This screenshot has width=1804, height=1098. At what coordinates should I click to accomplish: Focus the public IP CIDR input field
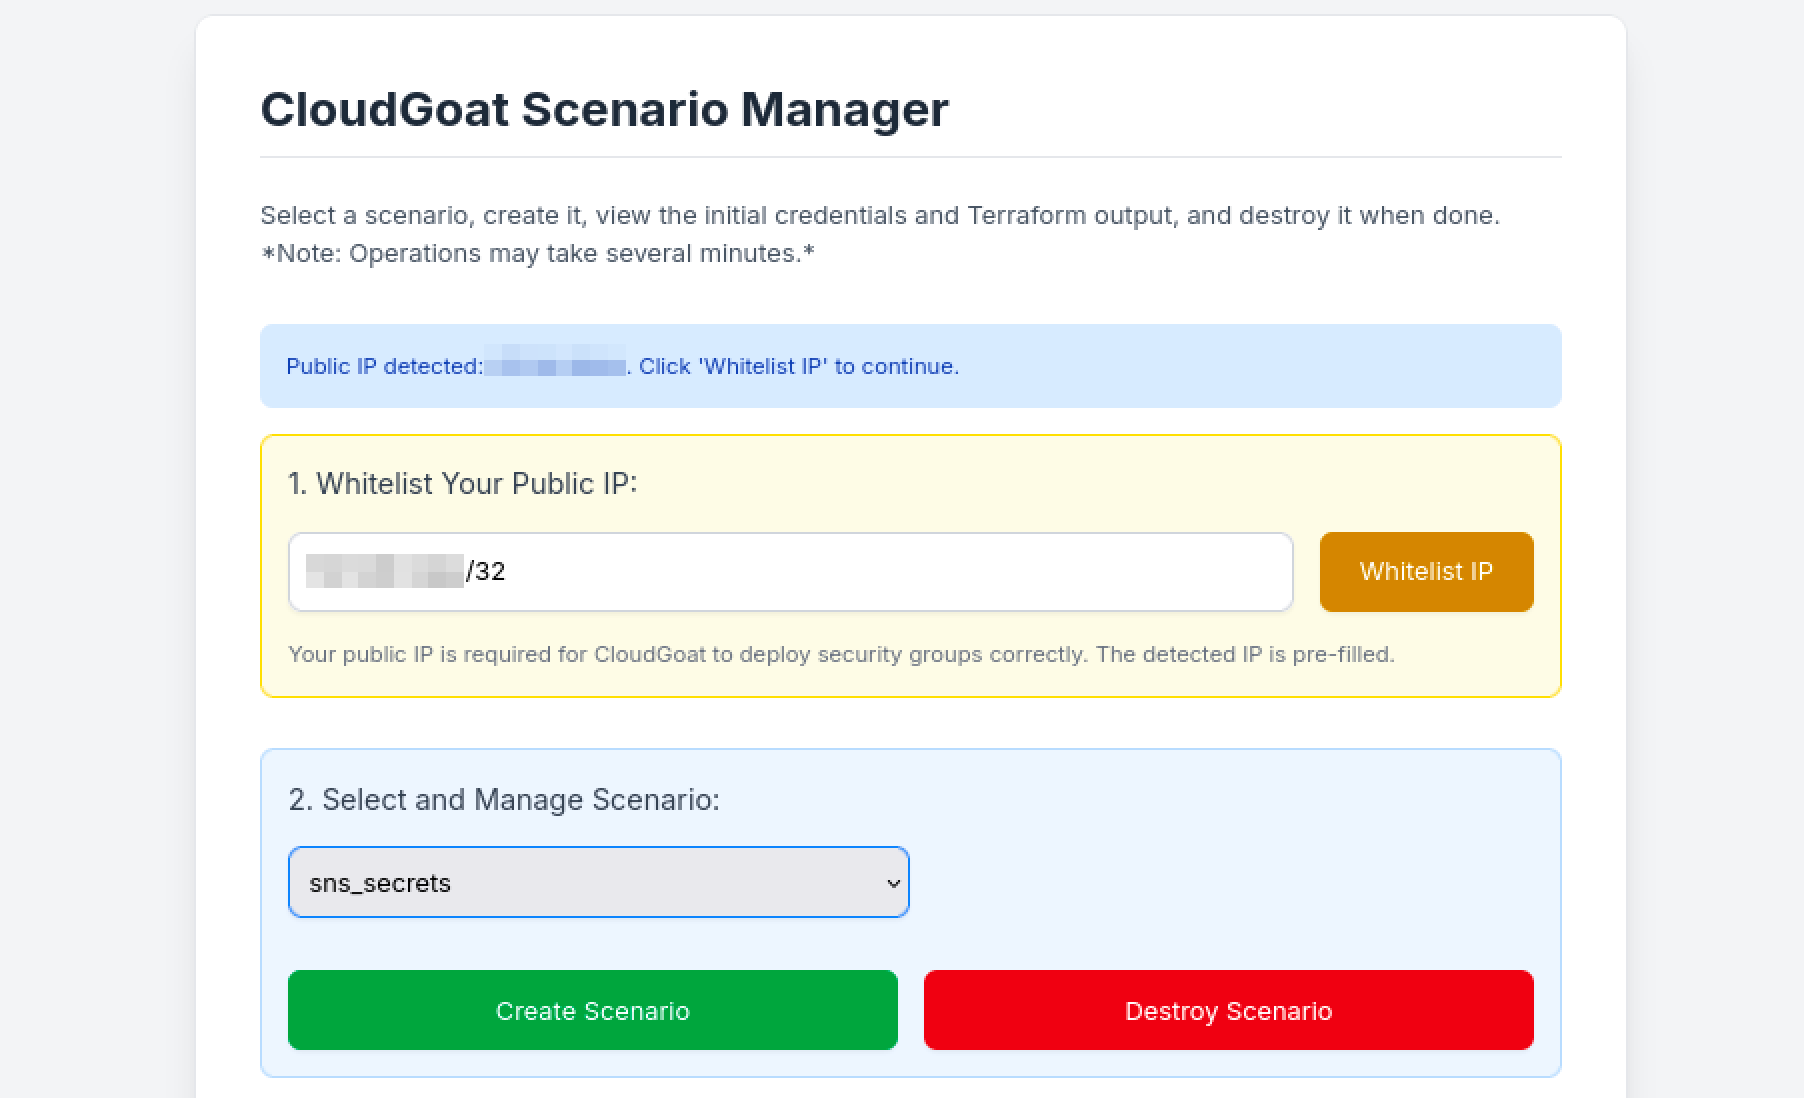pyautogui.click(x=880, y=572)
